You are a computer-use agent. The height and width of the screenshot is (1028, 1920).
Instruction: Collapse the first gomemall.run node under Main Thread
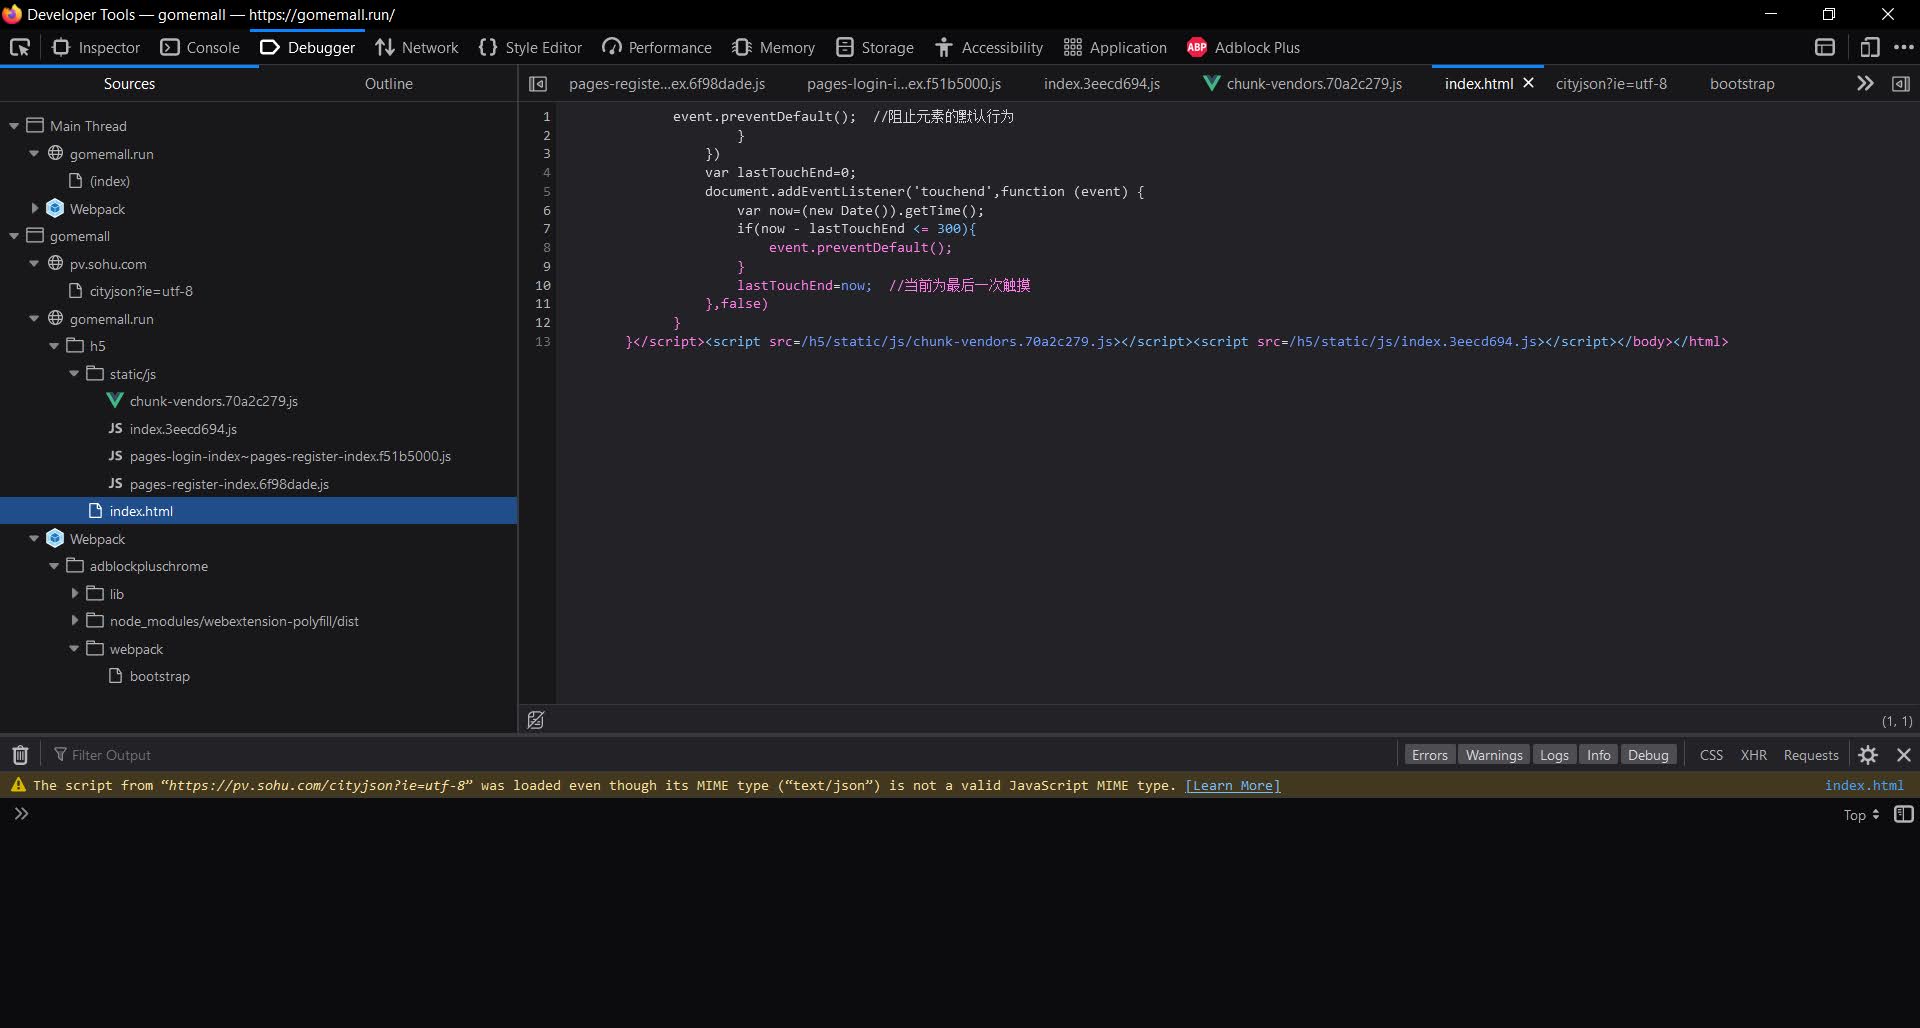pyautogui.click(x=34, y=153)
